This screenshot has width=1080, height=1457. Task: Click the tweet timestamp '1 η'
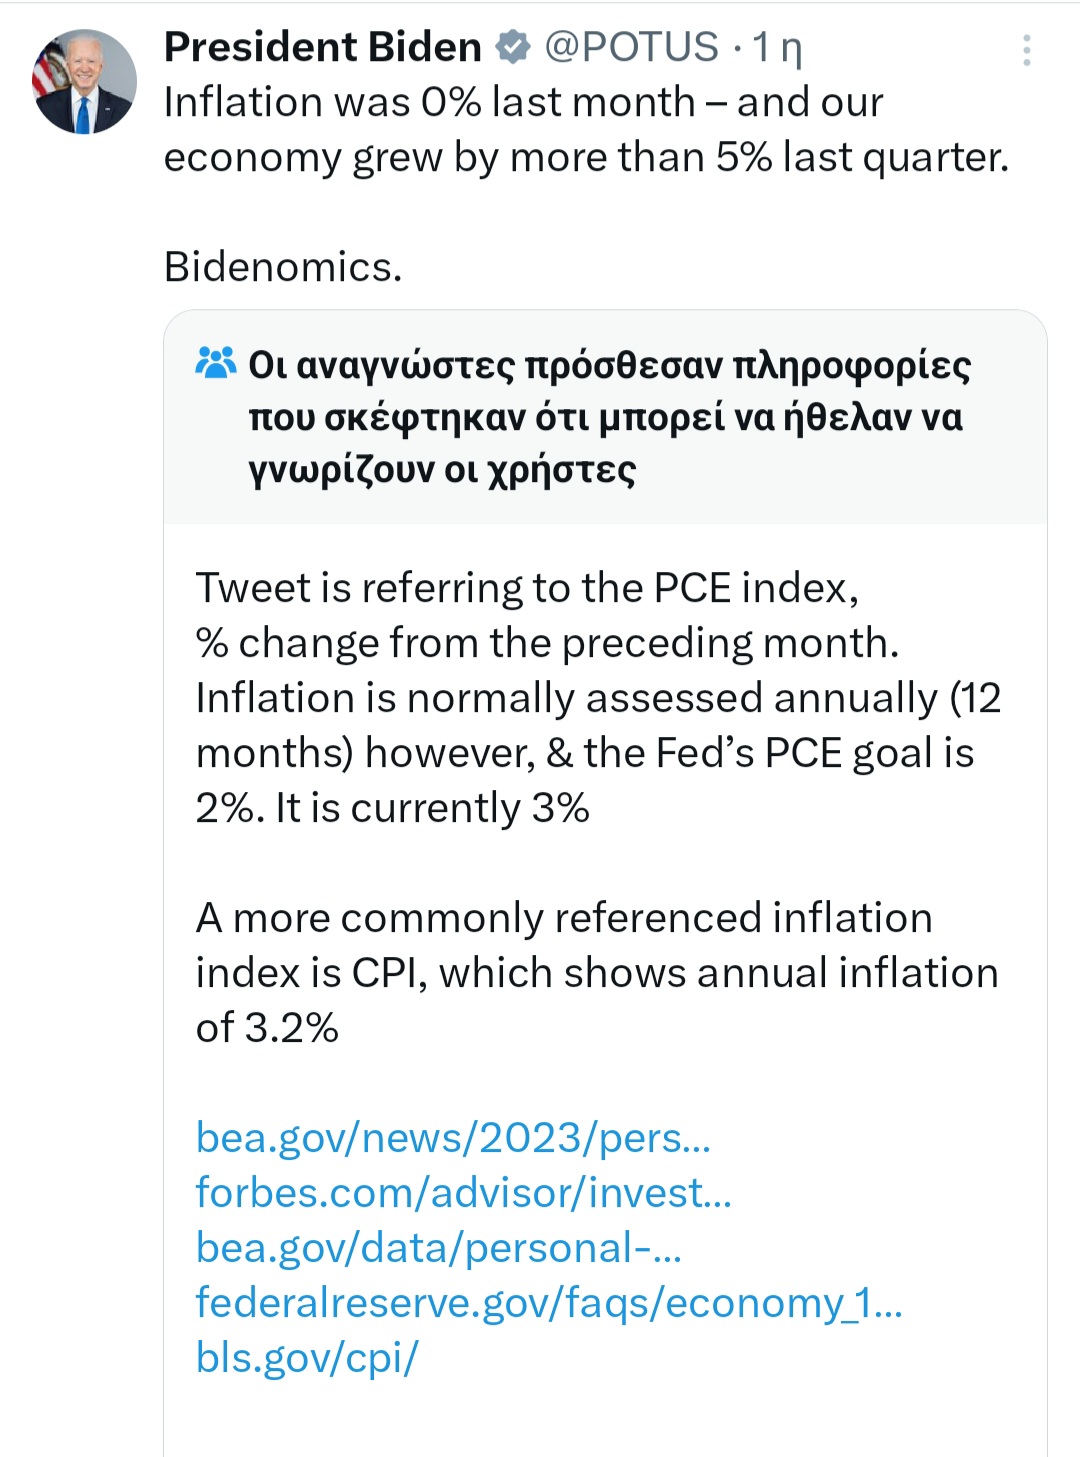(x=777, y=47)
